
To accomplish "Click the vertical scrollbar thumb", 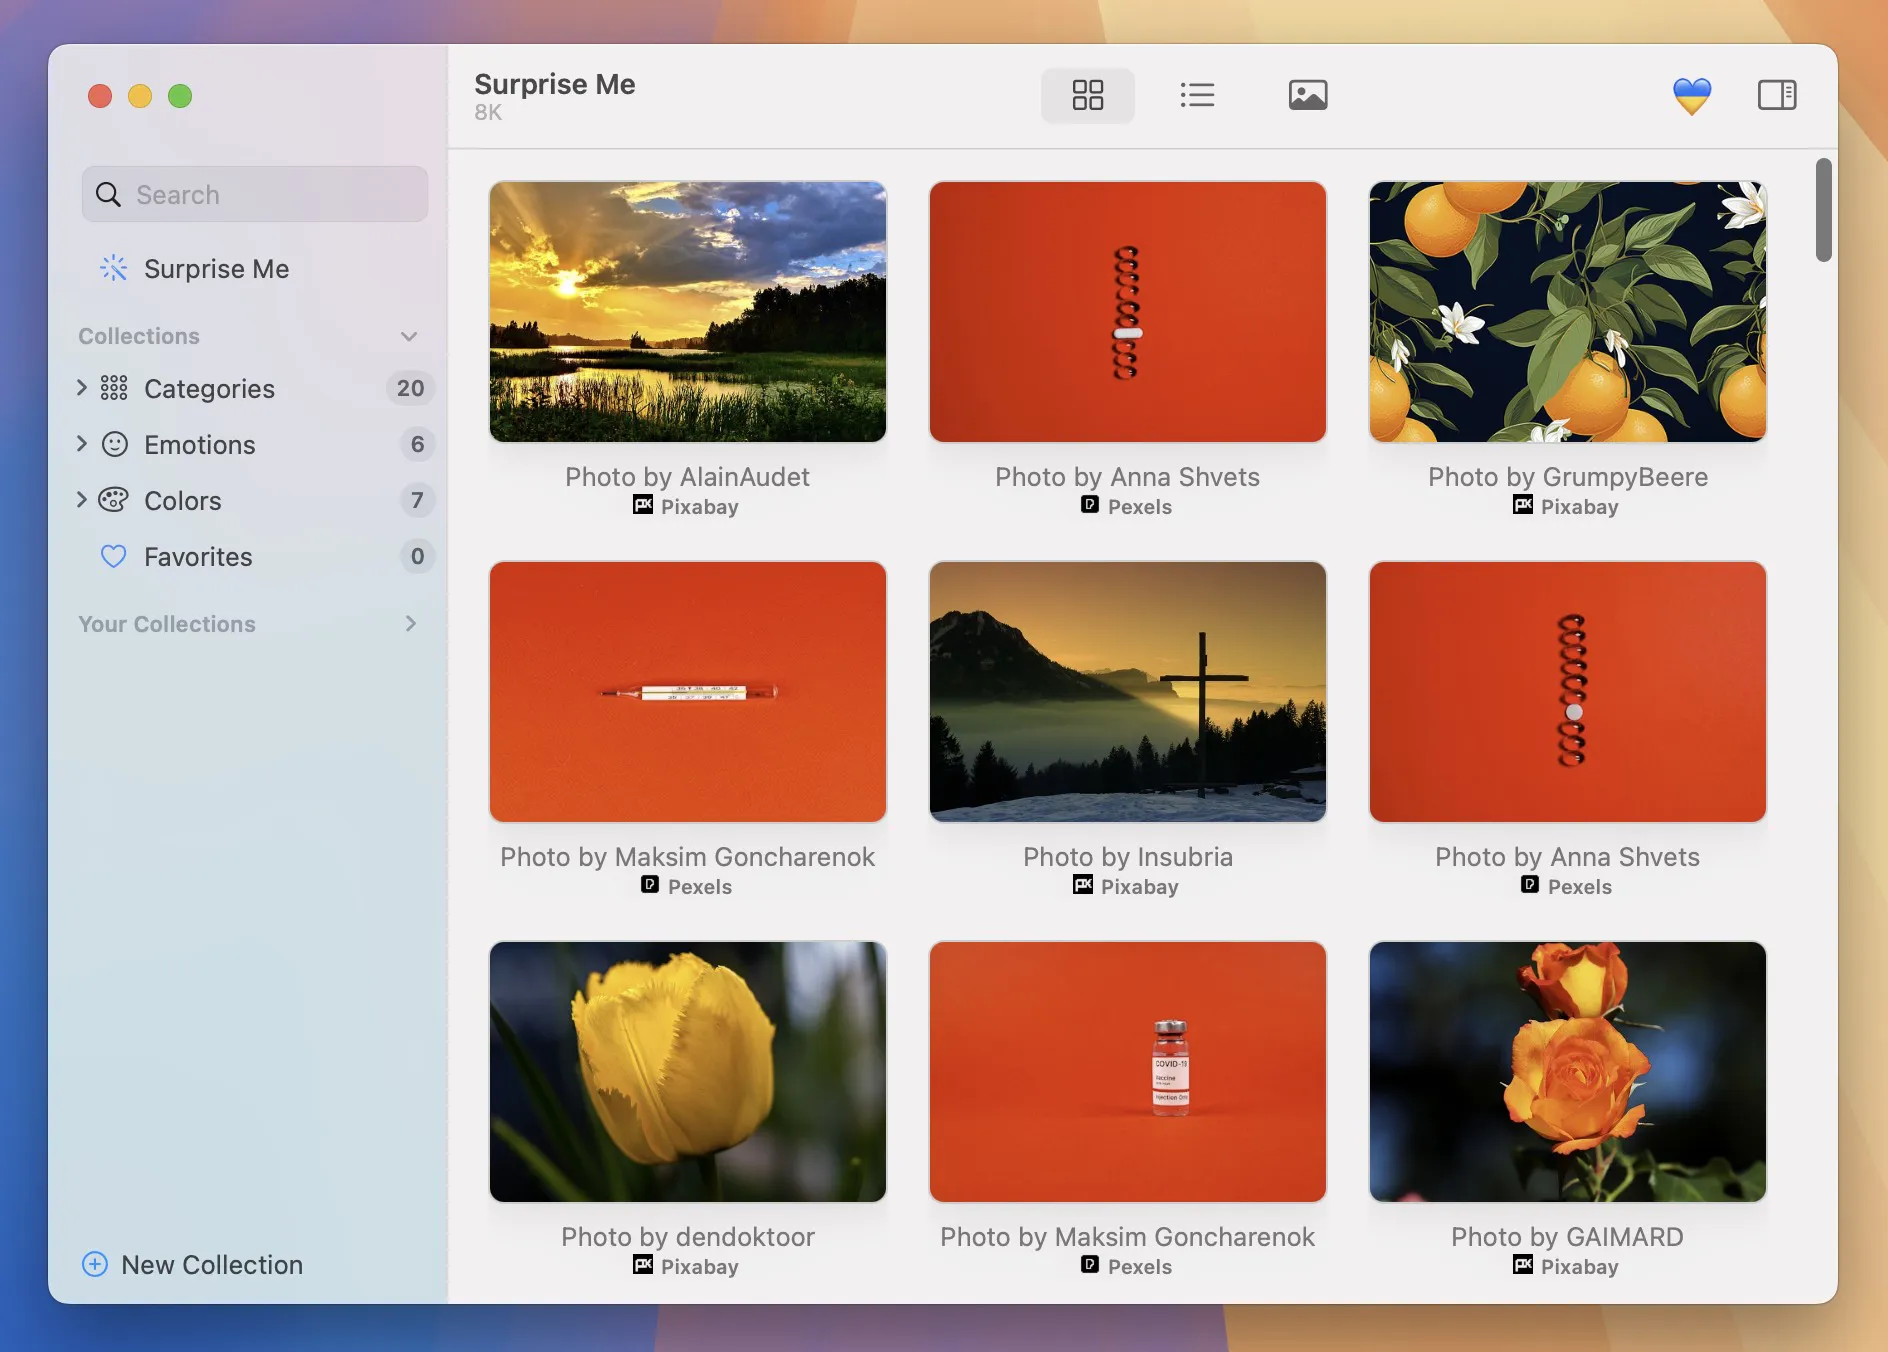I will click(x=1824, y=210).
